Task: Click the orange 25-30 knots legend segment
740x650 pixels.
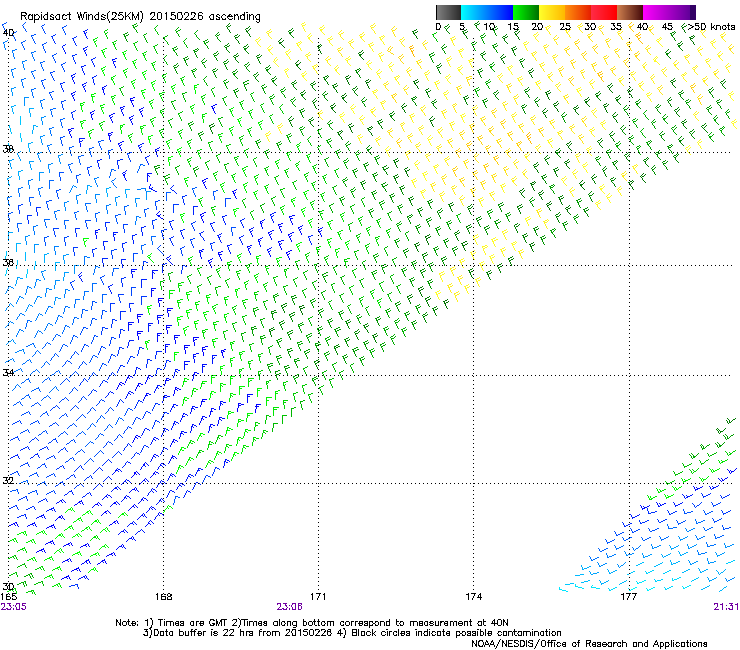Action: click(578, 12)
